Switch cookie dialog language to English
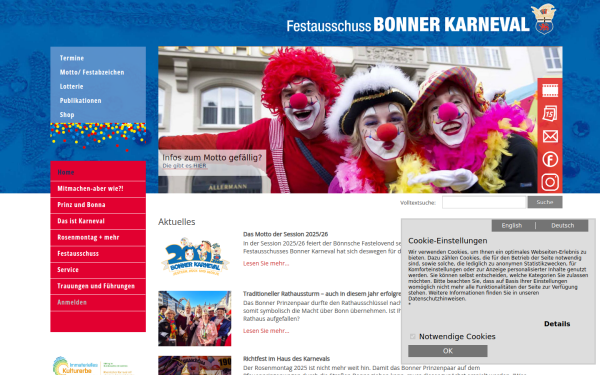 point(512,226)
